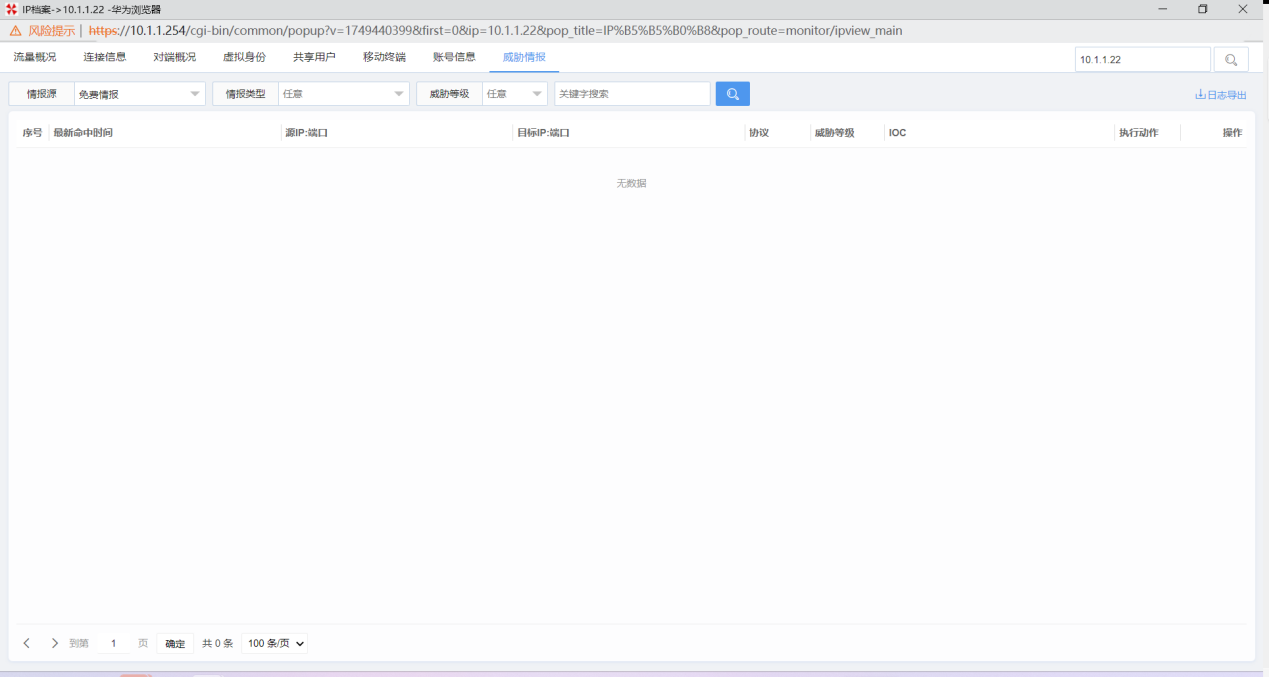Switch to 流量概况 tab

coord(35,57)
